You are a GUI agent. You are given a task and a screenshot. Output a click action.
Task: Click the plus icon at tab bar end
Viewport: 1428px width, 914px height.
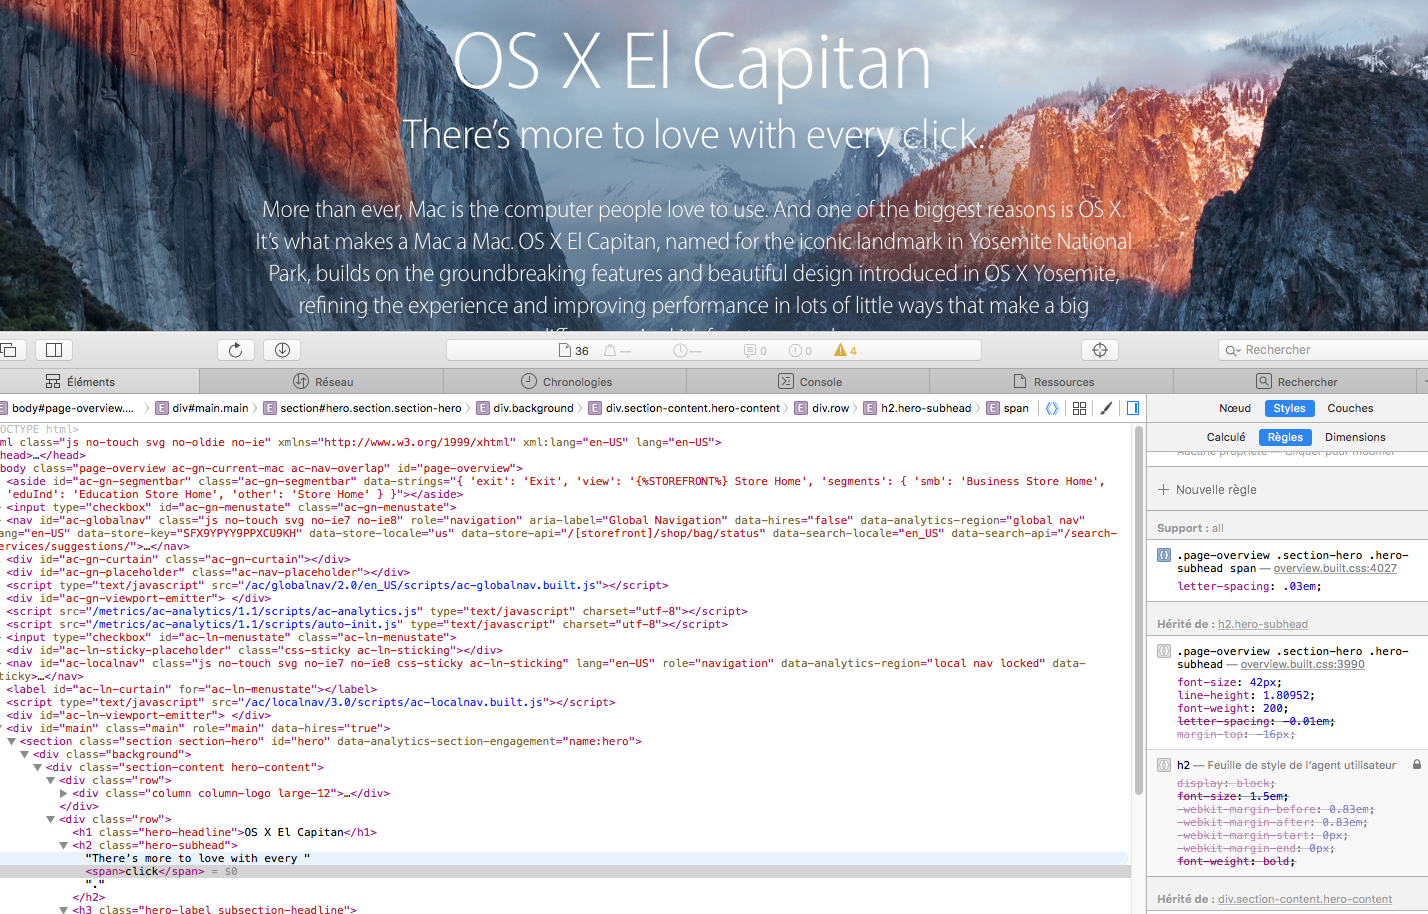point(1423,382)
